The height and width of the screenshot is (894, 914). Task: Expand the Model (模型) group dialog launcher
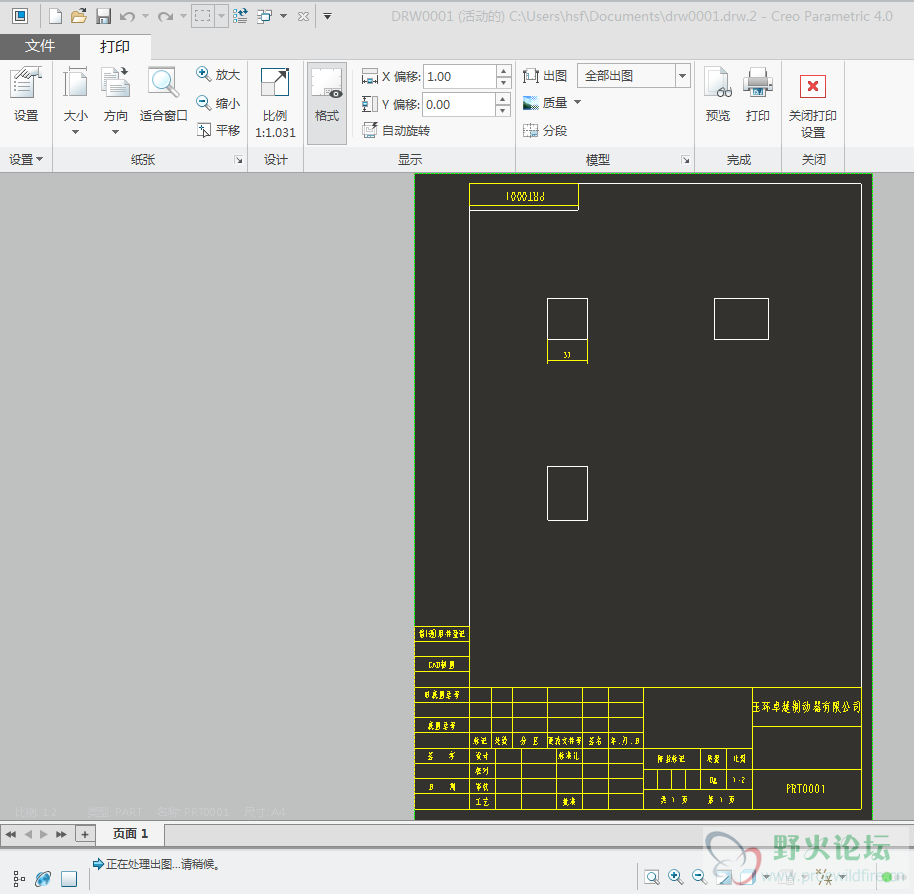point(686,160)
